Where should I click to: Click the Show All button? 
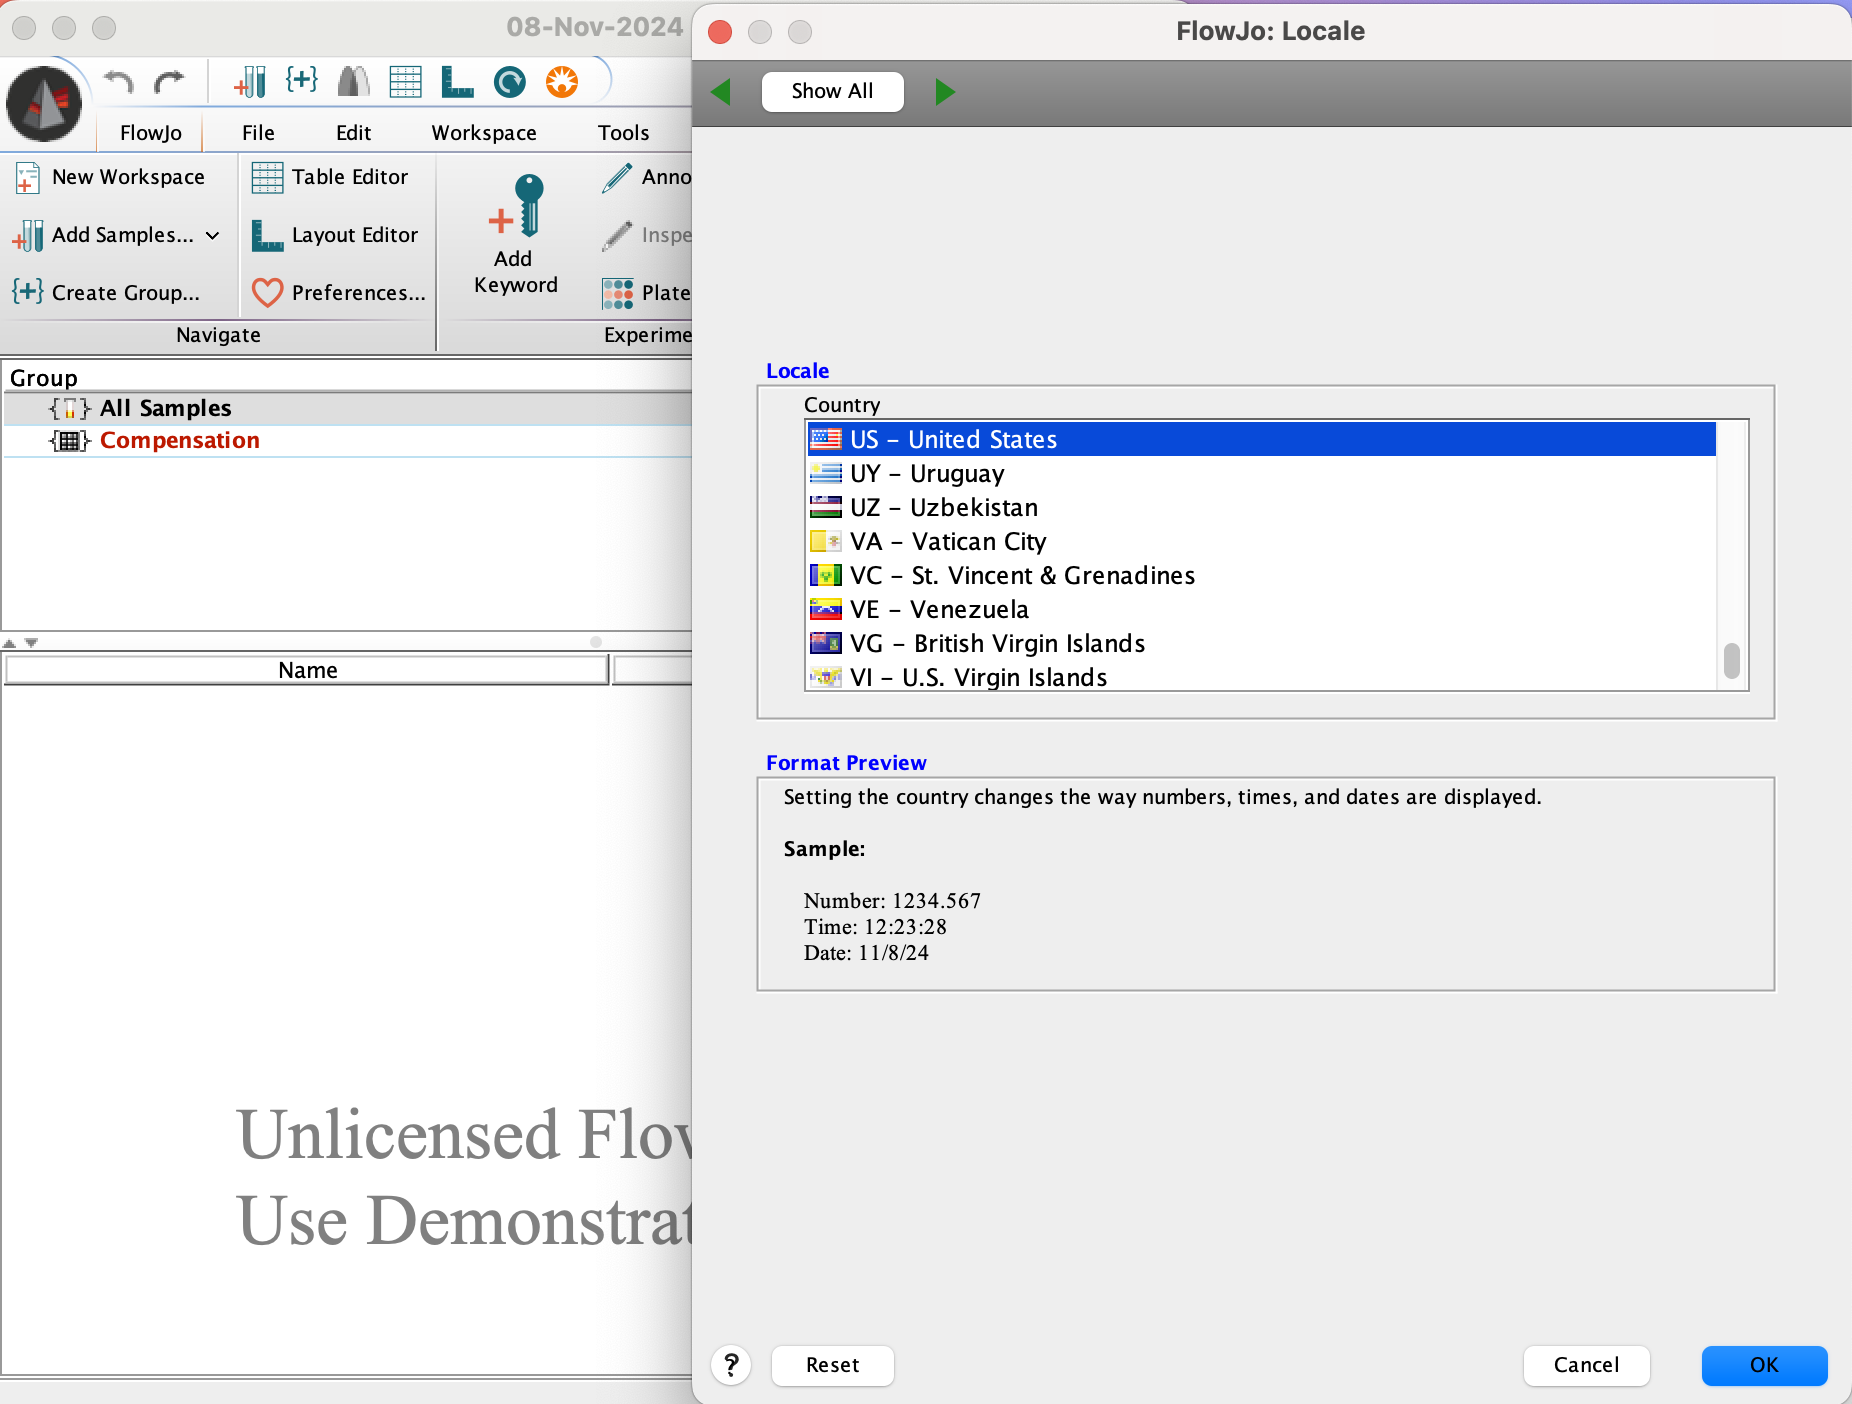pos(832,91)
